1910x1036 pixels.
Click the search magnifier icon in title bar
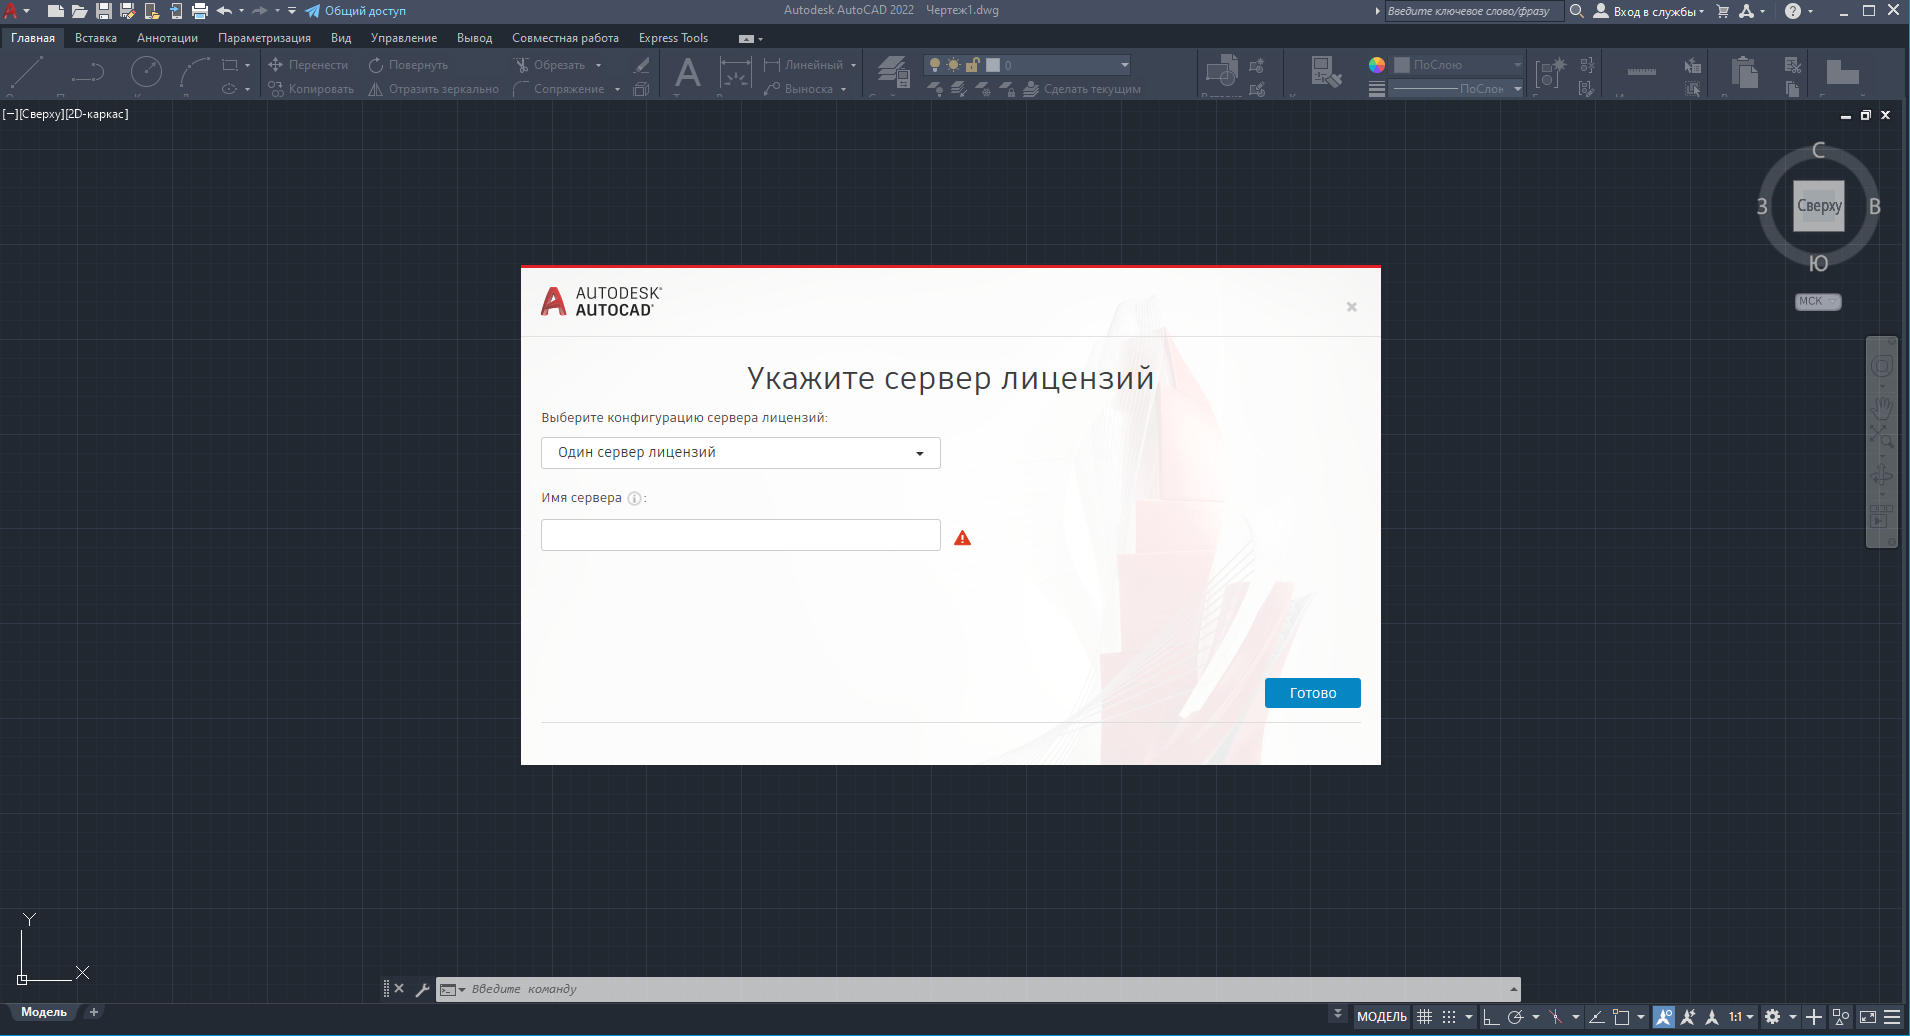click(1577, 11)
